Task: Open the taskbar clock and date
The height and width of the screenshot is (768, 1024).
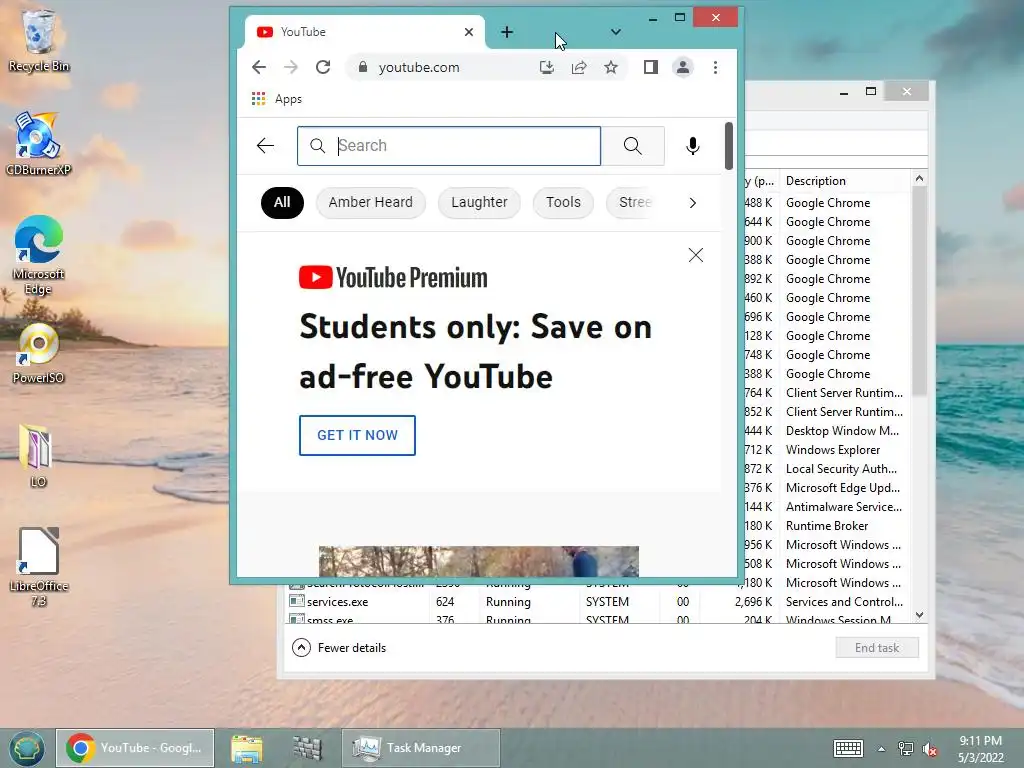Action: click(x=980, y=749)
